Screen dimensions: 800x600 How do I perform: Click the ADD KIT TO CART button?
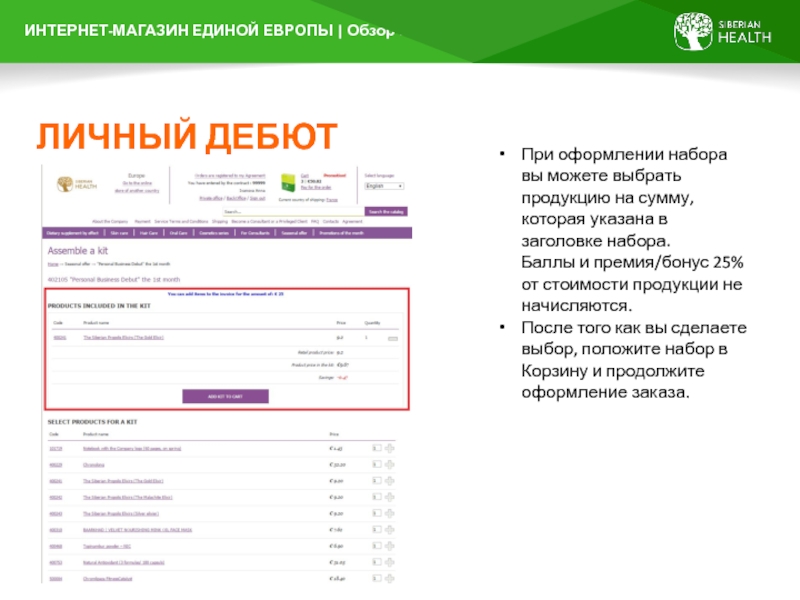(226, 396)
